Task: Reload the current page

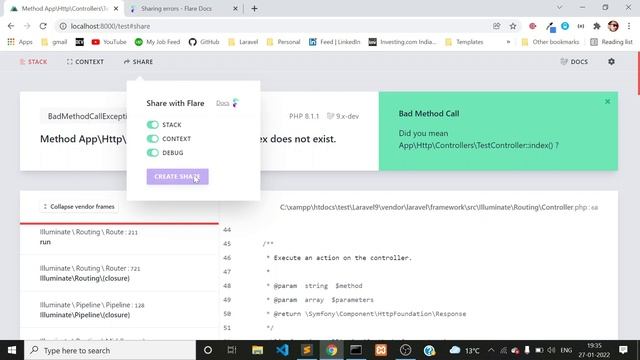Action: (43, 26)
